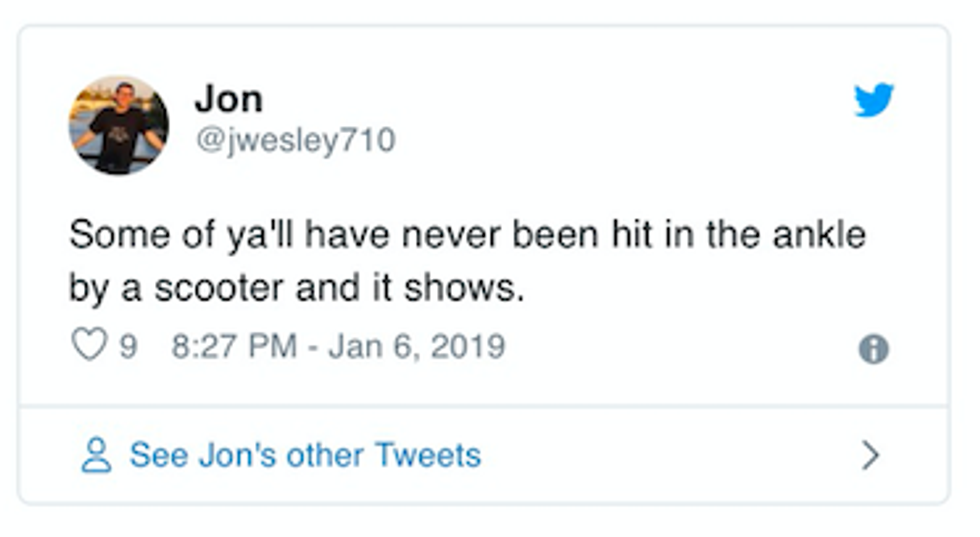The image size is (980, 537).
Task: Like the tweet with the heart icon
Action: point(89,346)
